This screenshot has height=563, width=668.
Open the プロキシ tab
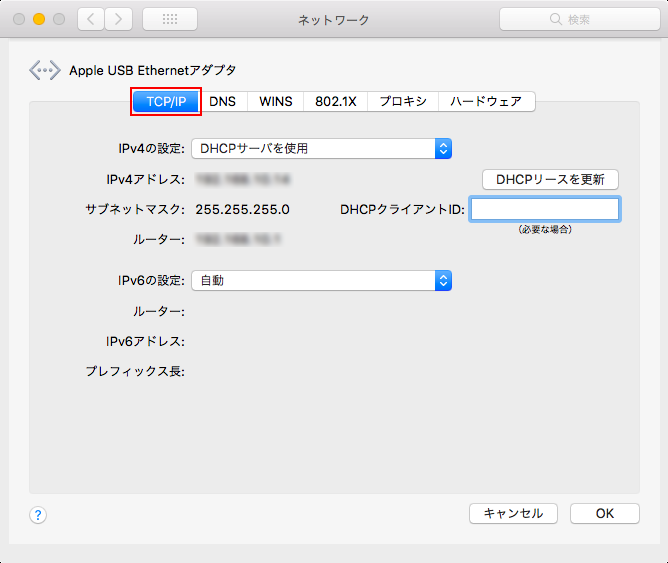[x=403, y=101]
